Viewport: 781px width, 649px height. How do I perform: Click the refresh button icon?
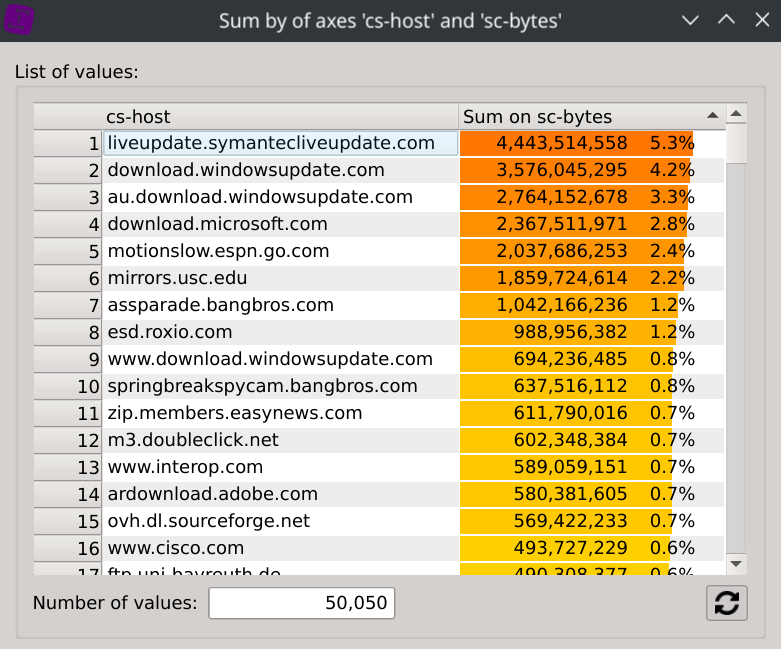[x=726, y=603]
